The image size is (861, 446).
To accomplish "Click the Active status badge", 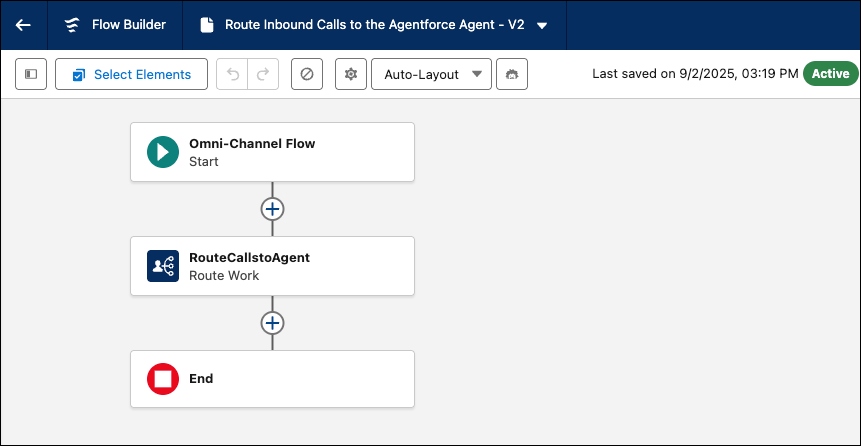I will pyautogui.click(x=830, y=74).
